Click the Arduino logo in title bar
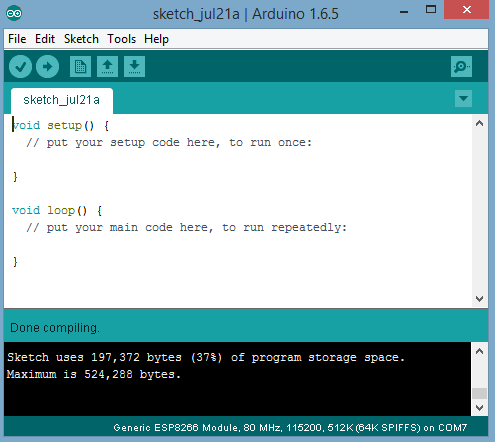 [x=14, y=13]
